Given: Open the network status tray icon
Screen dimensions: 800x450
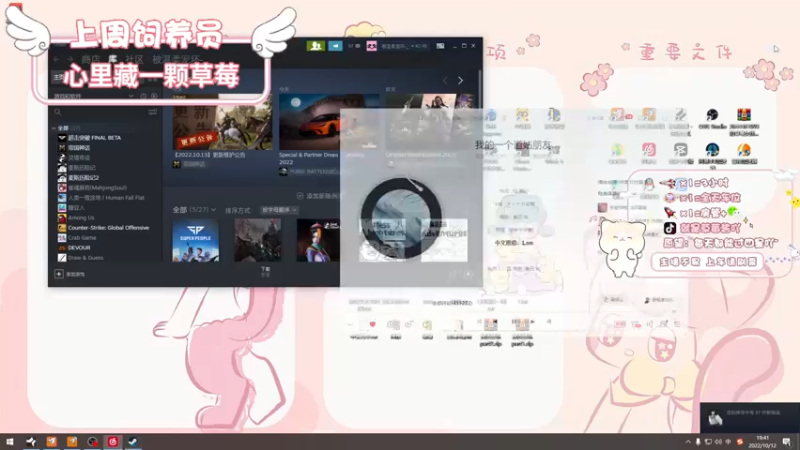Looking at the screenshot, I should pyautogui.click(x=708, y=442).
